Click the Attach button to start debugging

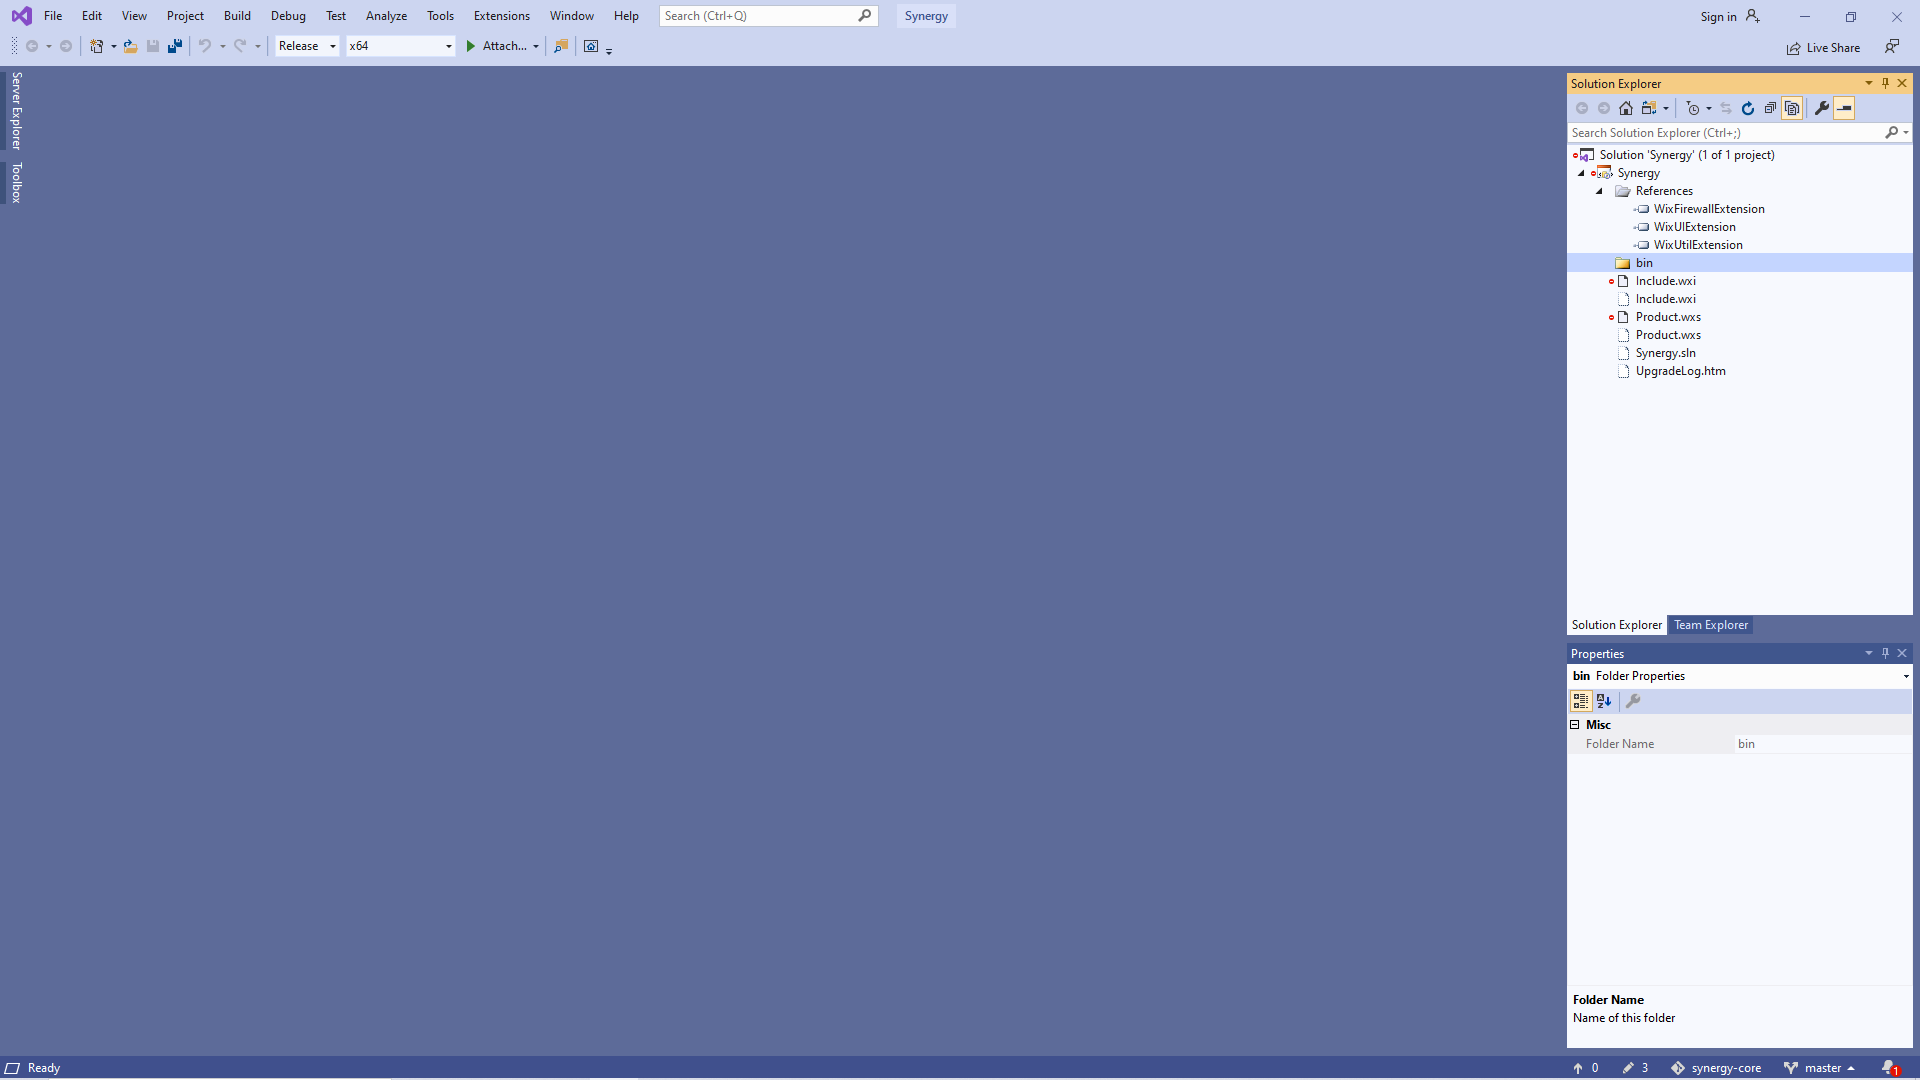point(501,46)
